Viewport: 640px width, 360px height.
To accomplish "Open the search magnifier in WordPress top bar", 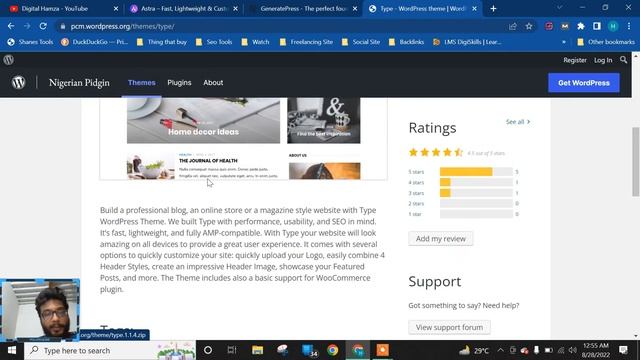I will (623, 60).
